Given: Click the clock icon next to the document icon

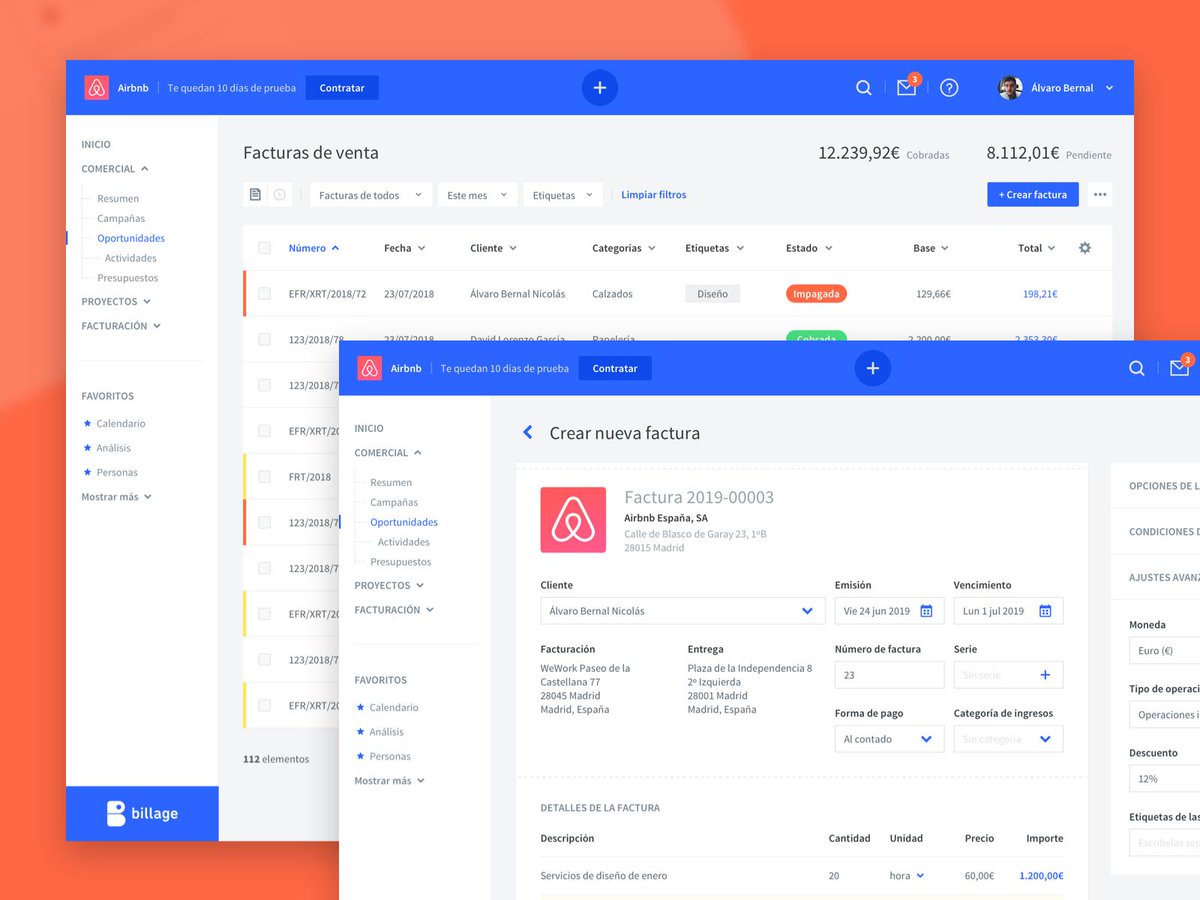Looking at the screenshot, I should 280,195.
